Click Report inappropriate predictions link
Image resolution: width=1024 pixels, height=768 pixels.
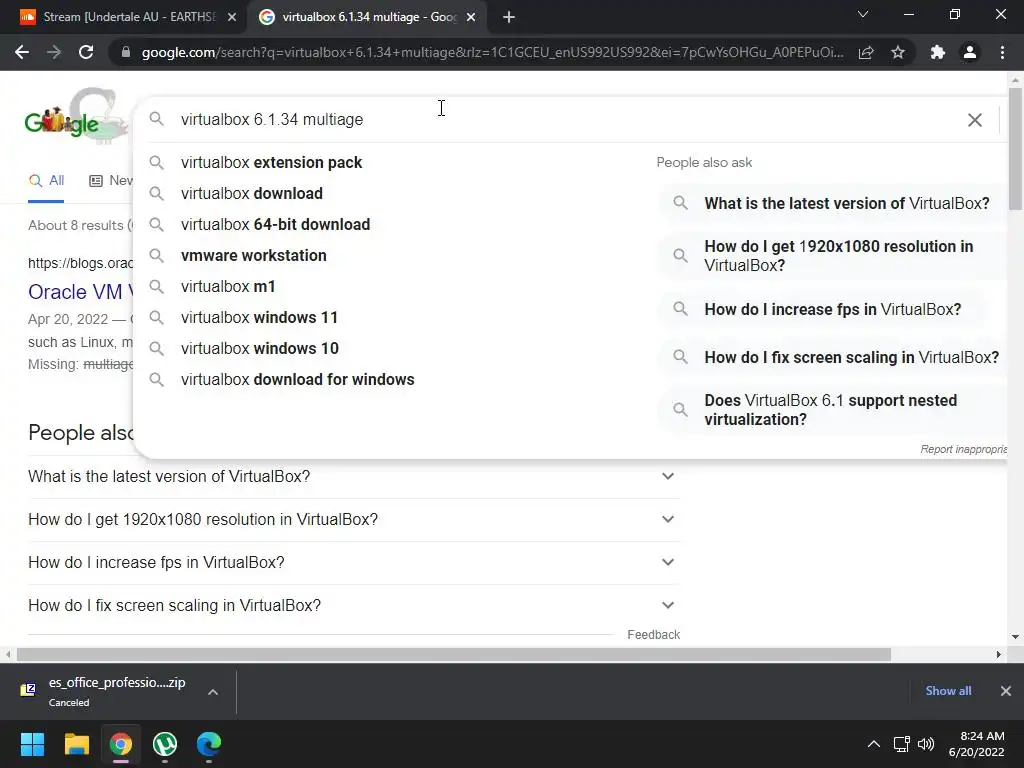click(x=963, y=449)
